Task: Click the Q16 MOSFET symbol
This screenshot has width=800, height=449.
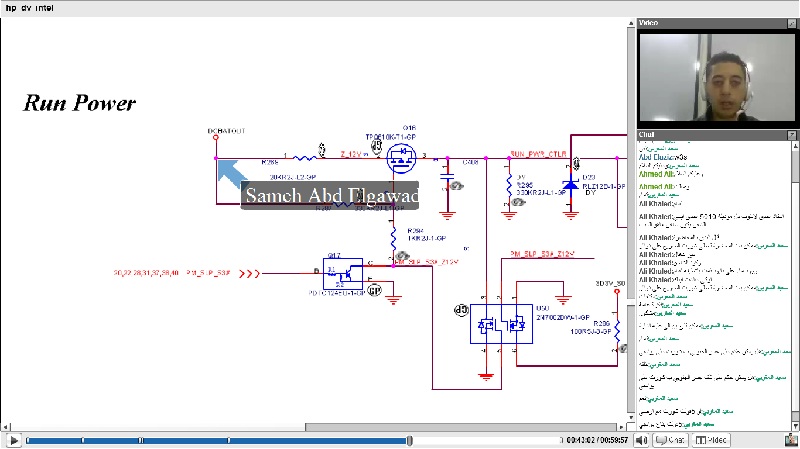Action: coord(401,159)
